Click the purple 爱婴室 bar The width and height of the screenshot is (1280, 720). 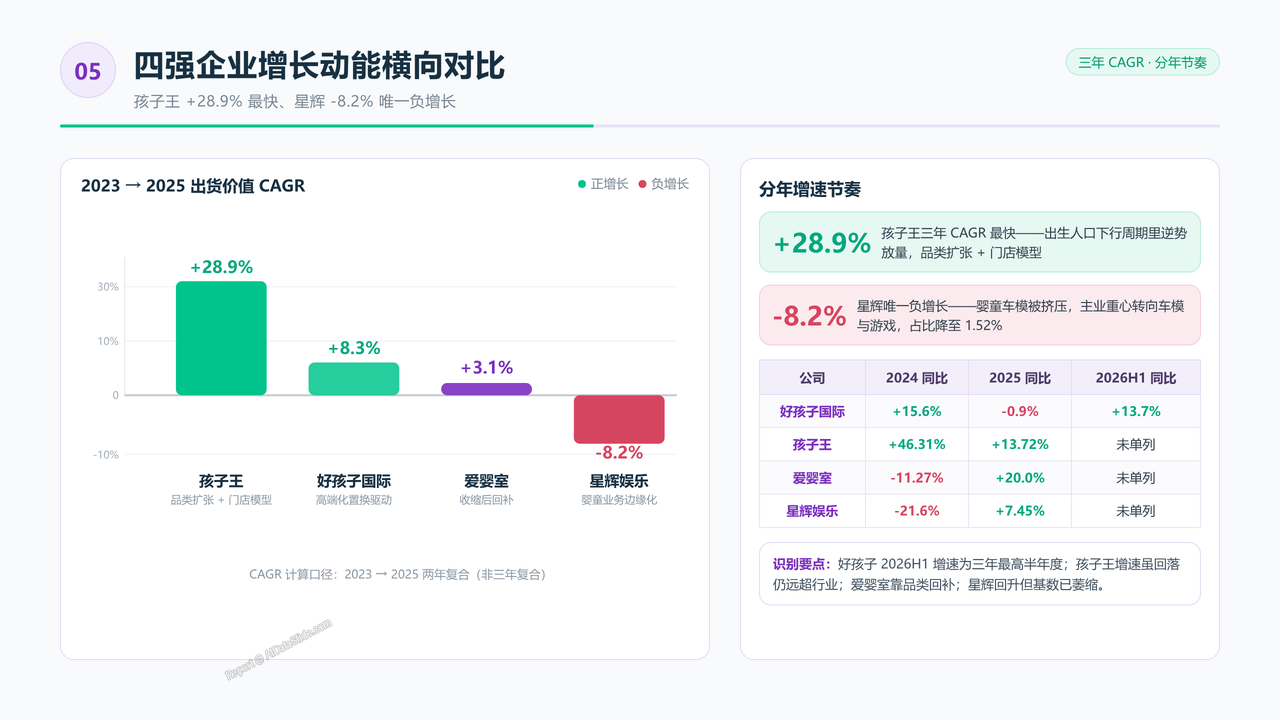[486, 389]
